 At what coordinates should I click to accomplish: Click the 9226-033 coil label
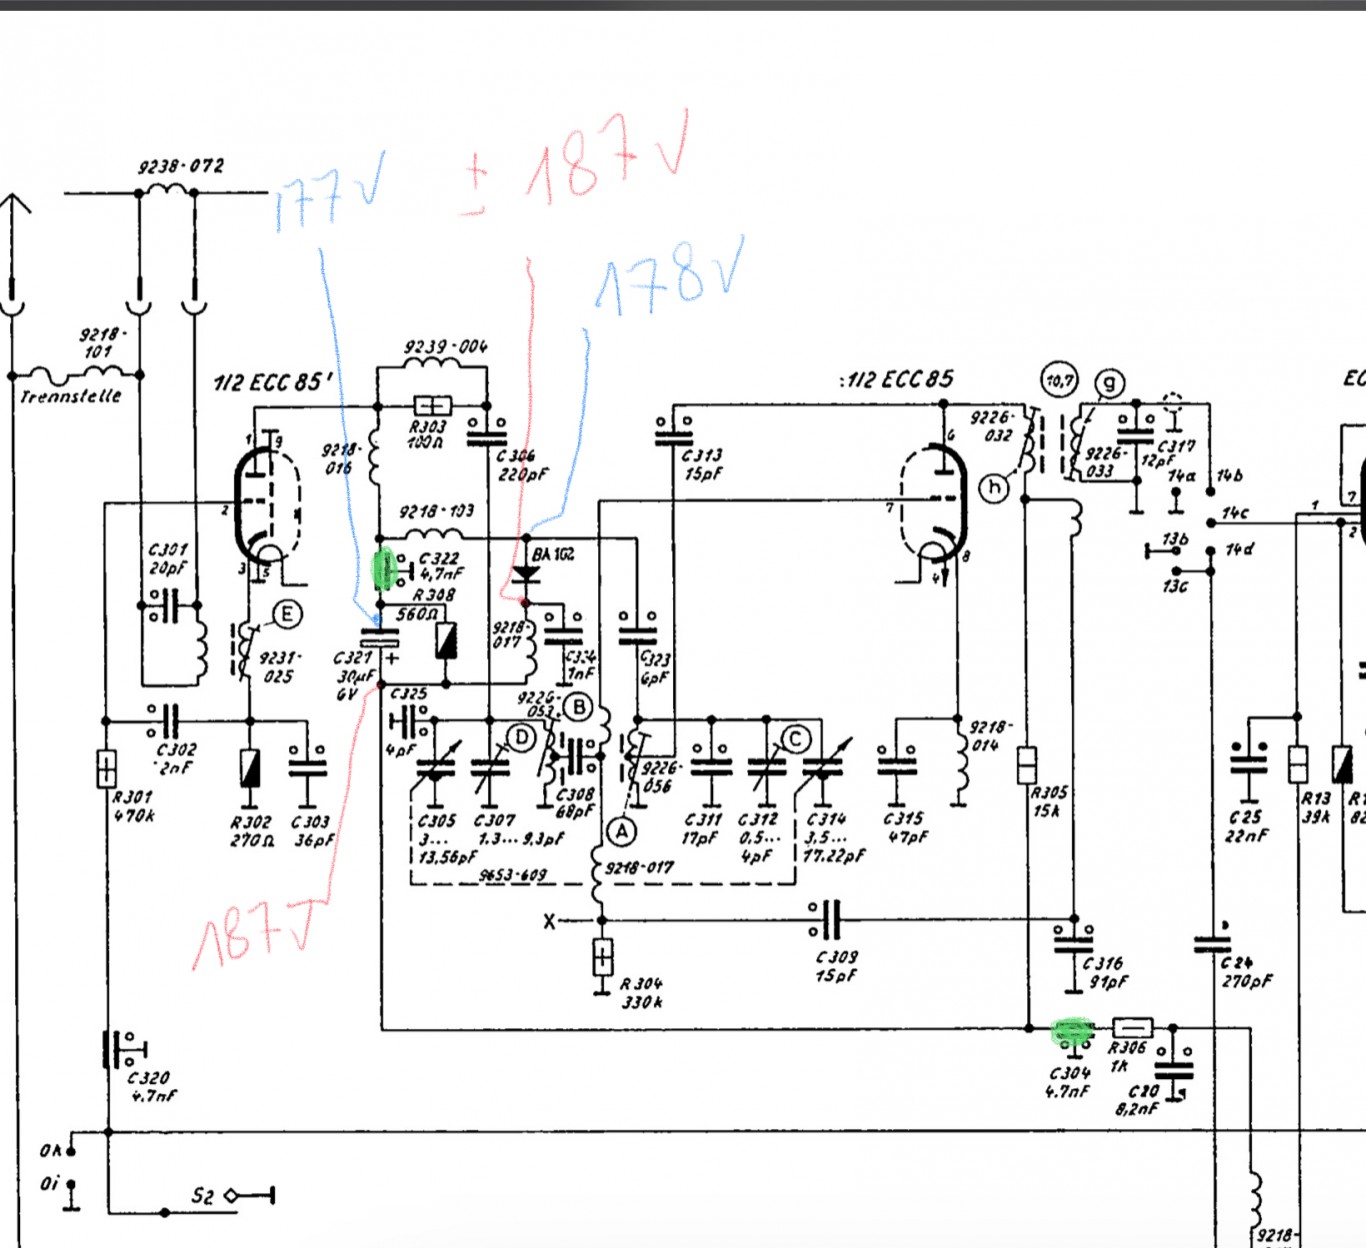[1105, 462]
